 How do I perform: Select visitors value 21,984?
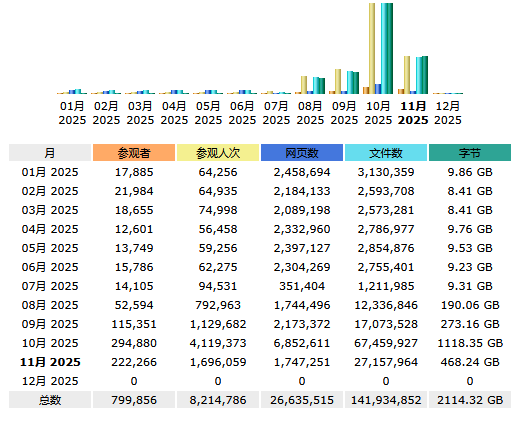point(134,191)
